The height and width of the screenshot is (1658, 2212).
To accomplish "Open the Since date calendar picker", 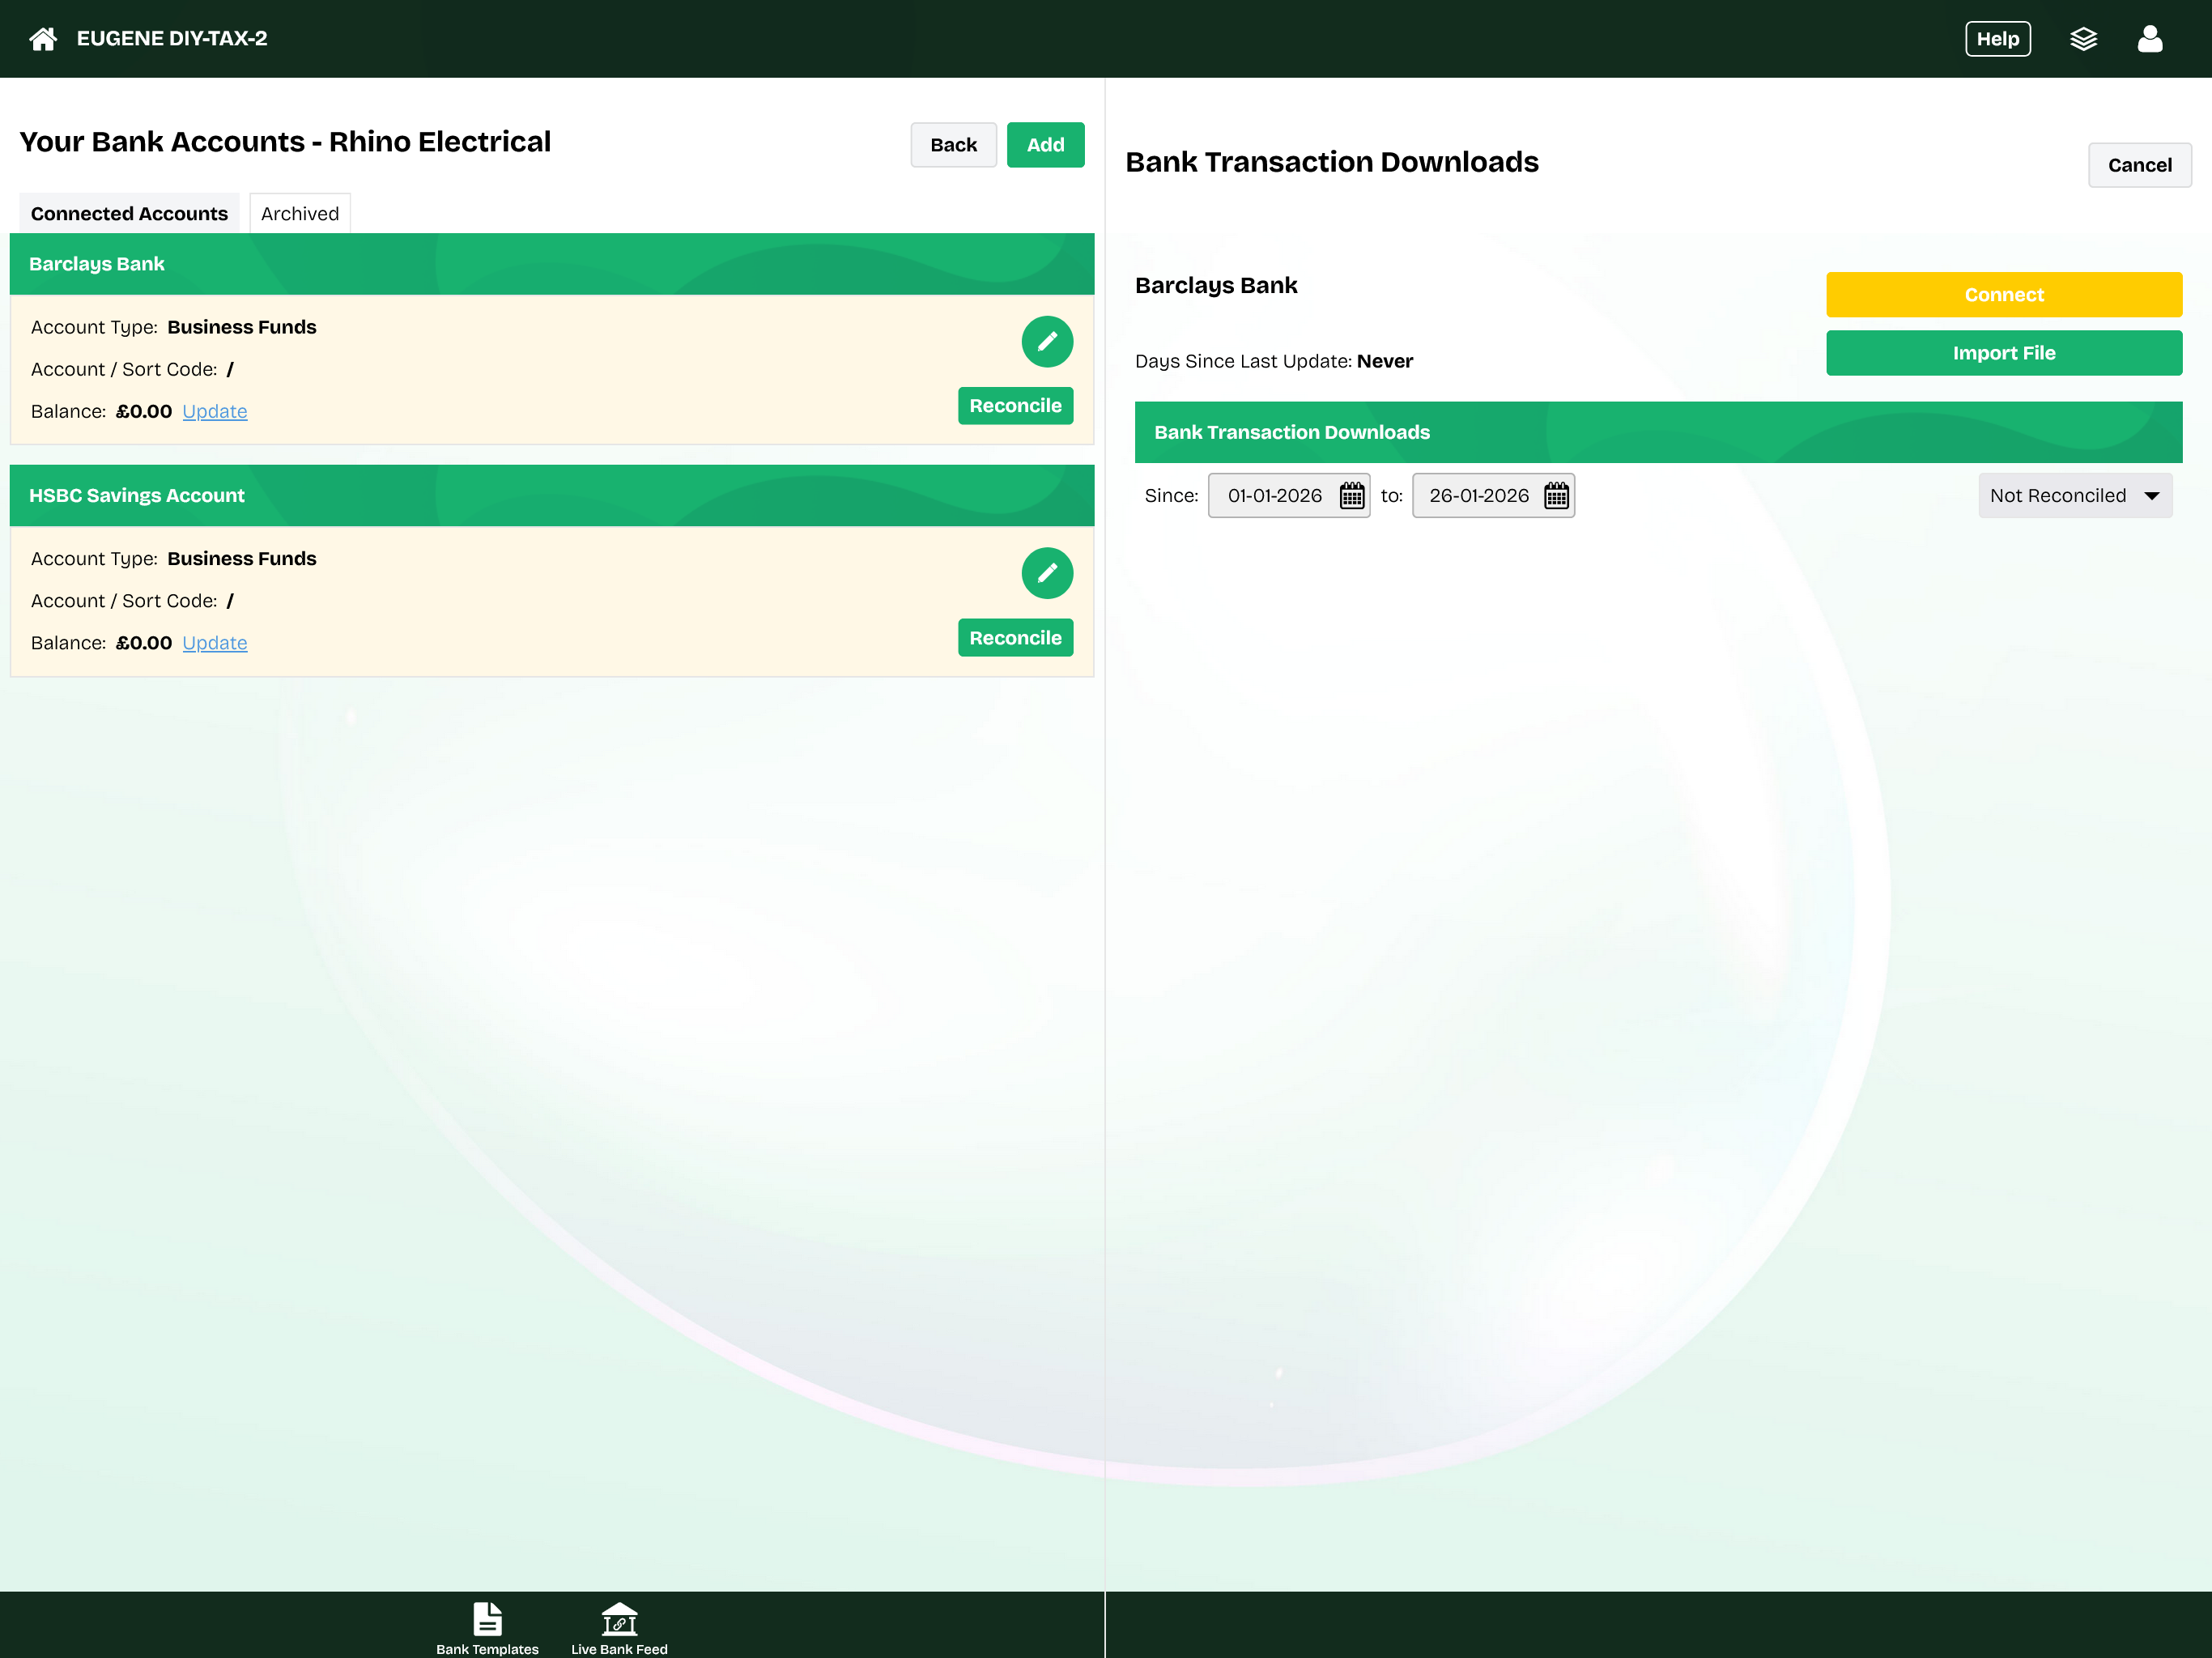I will tap(1352, 496).
